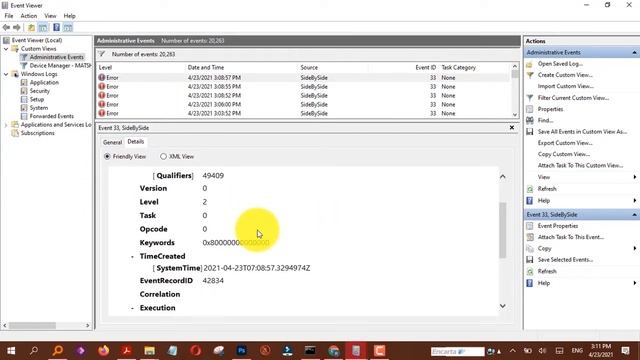
Task: Open Photoshop from the taskbar
Action: coord(242,351)
